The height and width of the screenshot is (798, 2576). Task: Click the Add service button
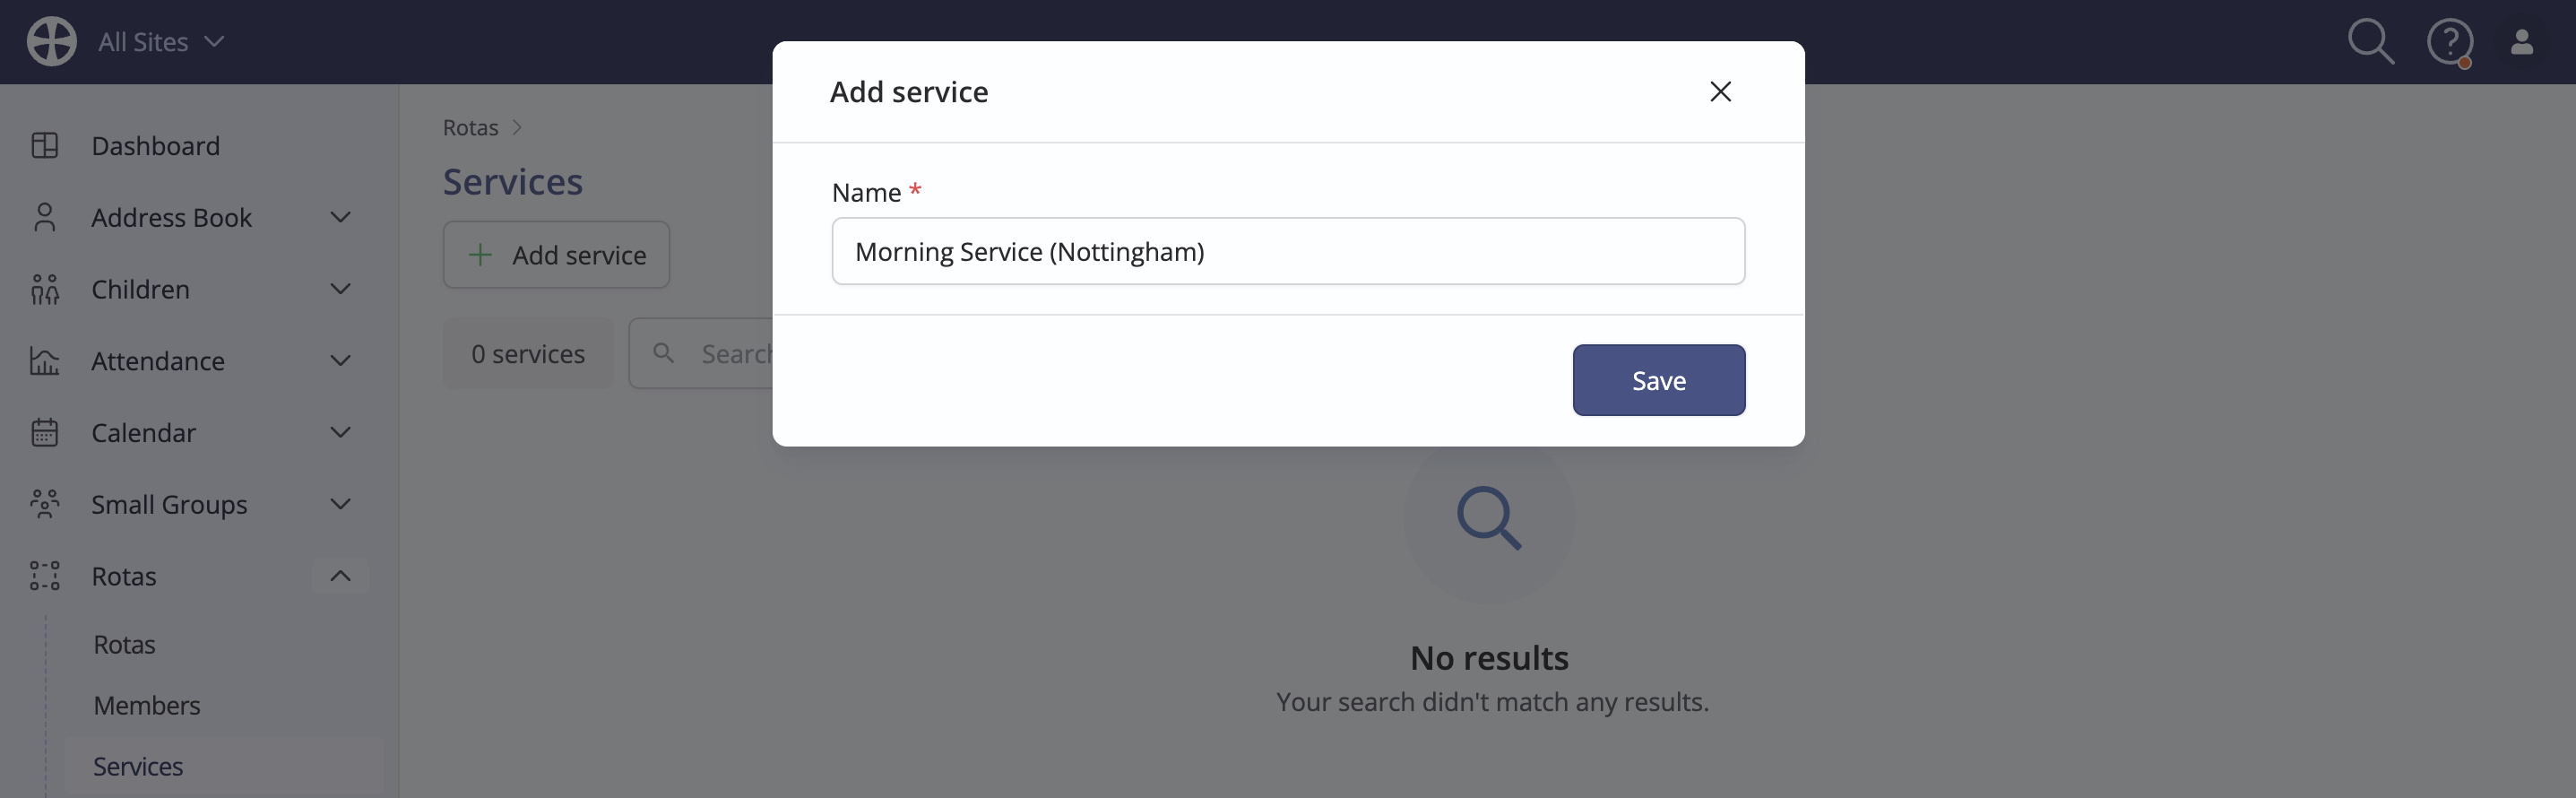556,255
